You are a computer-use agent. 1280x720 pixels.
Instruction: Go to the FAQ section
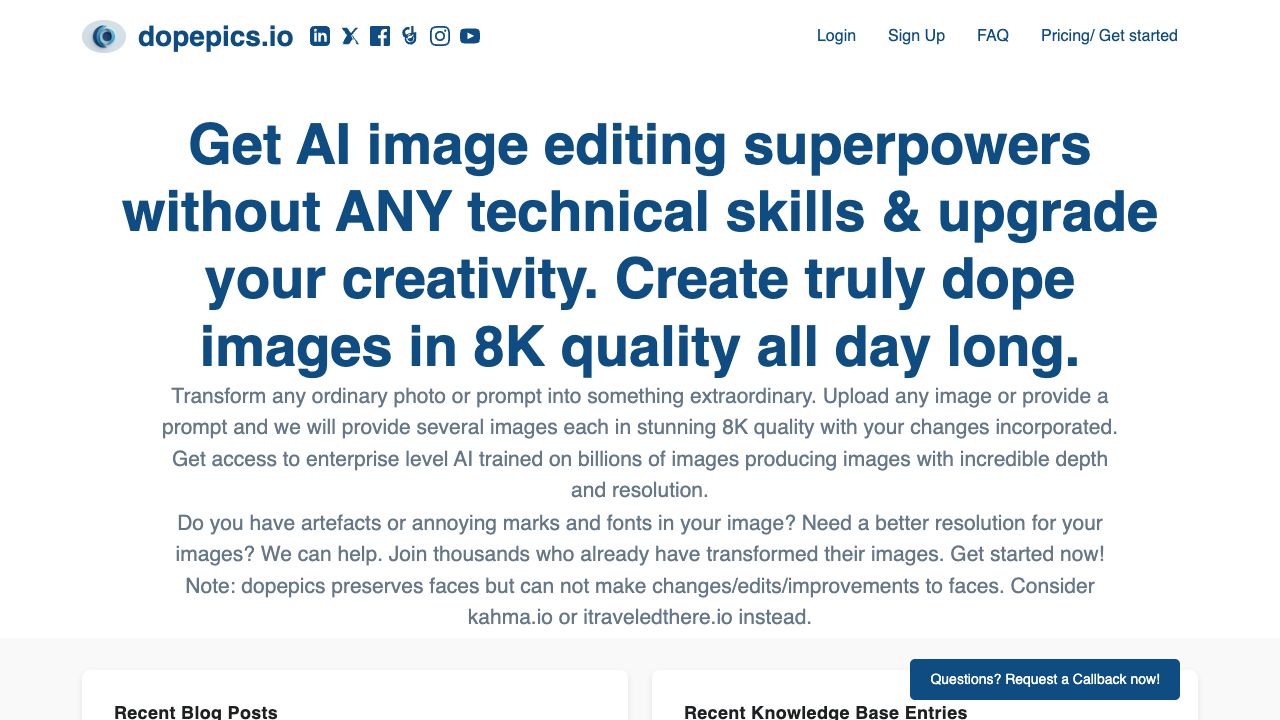click(992, 36)
